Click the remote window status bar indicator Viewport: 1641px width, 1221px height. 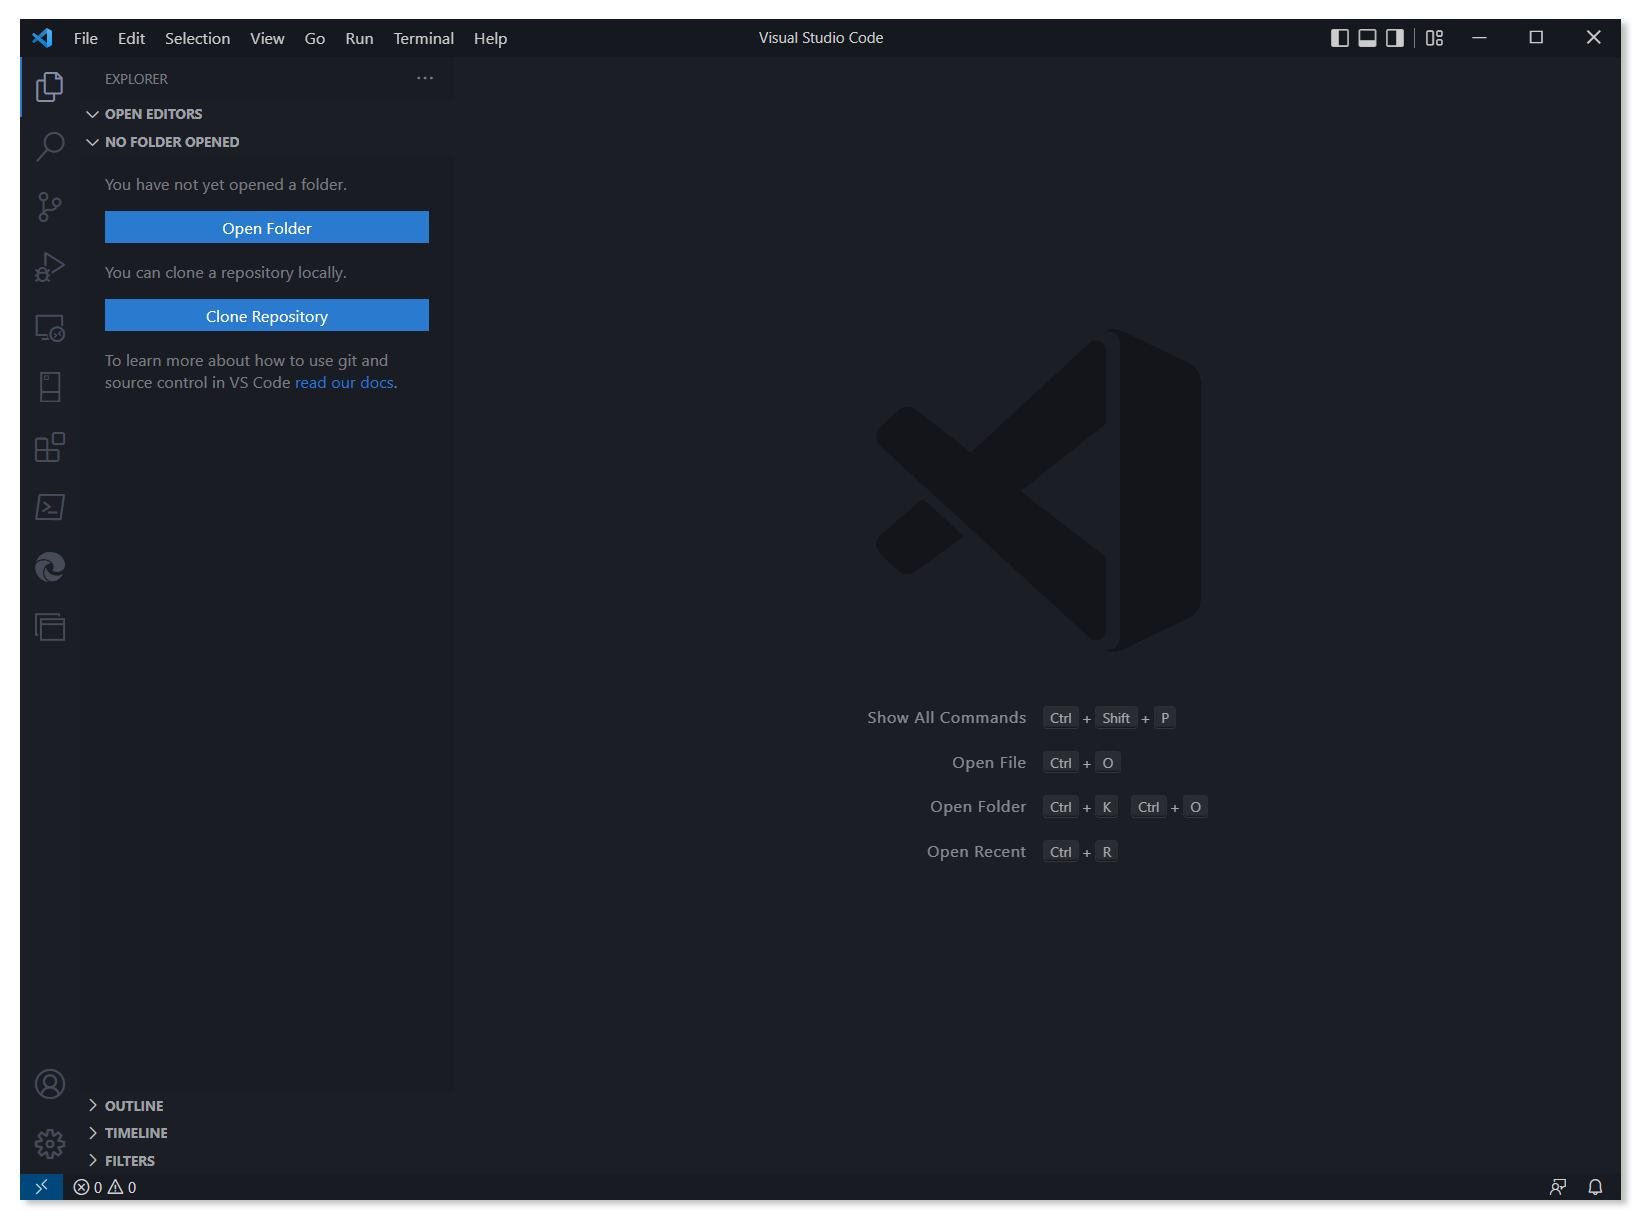[41, 1187]
